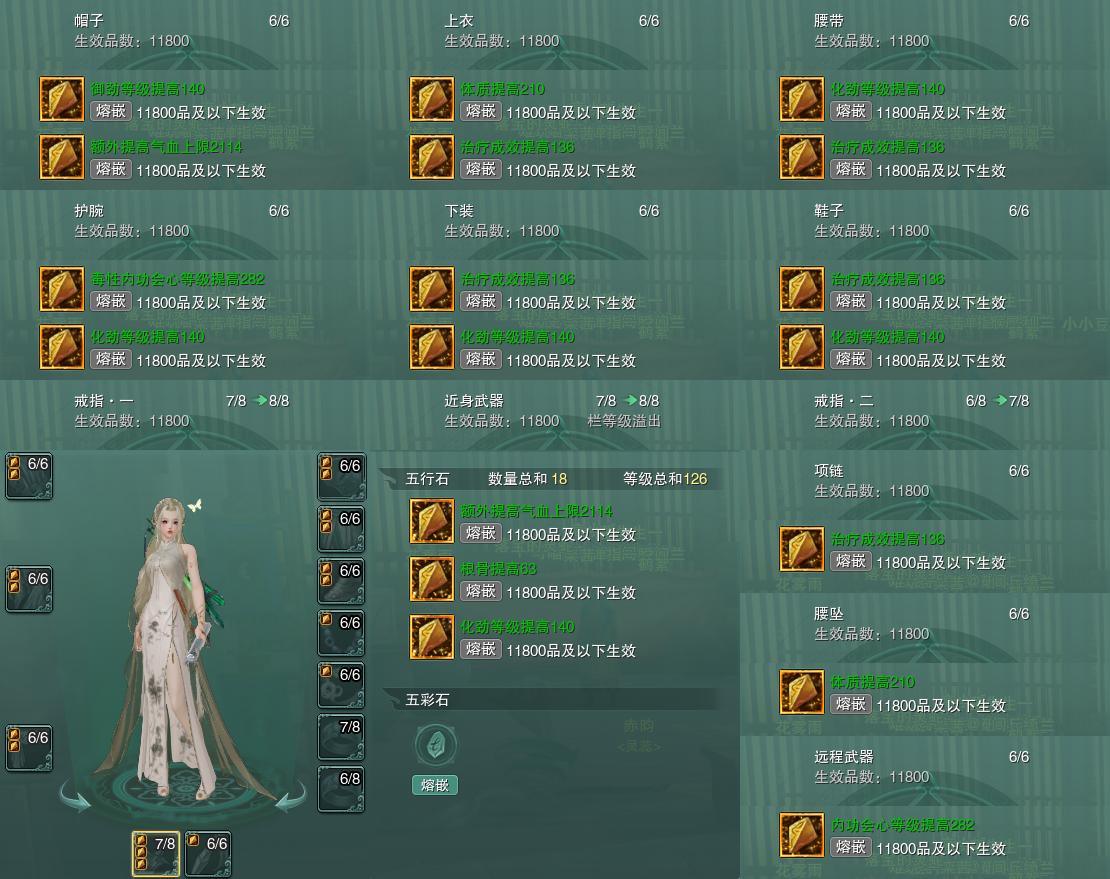Select the 7/8 slot in the right column
Image resolution: width=1110 pixels, height=879 pixels.
(x=341, y=737)
